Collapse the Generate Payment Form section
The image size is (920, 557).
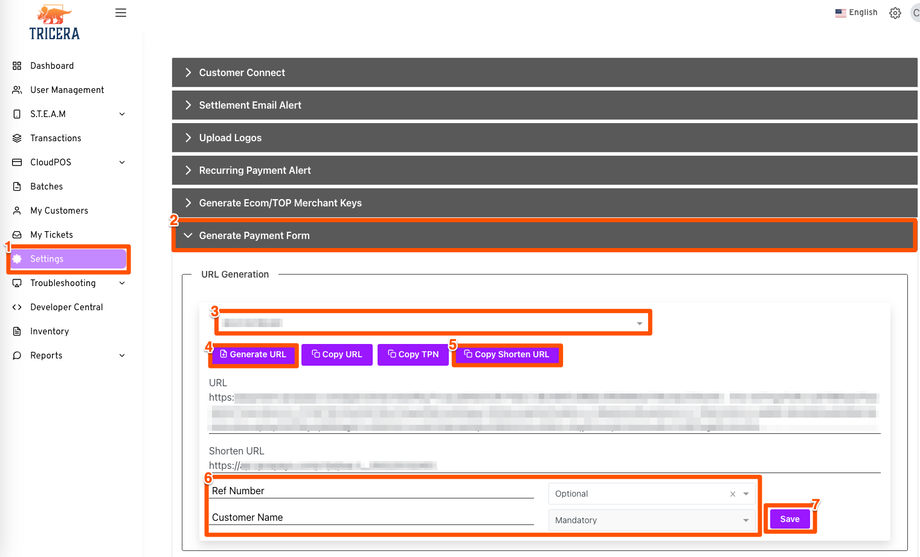coord(544,235)
